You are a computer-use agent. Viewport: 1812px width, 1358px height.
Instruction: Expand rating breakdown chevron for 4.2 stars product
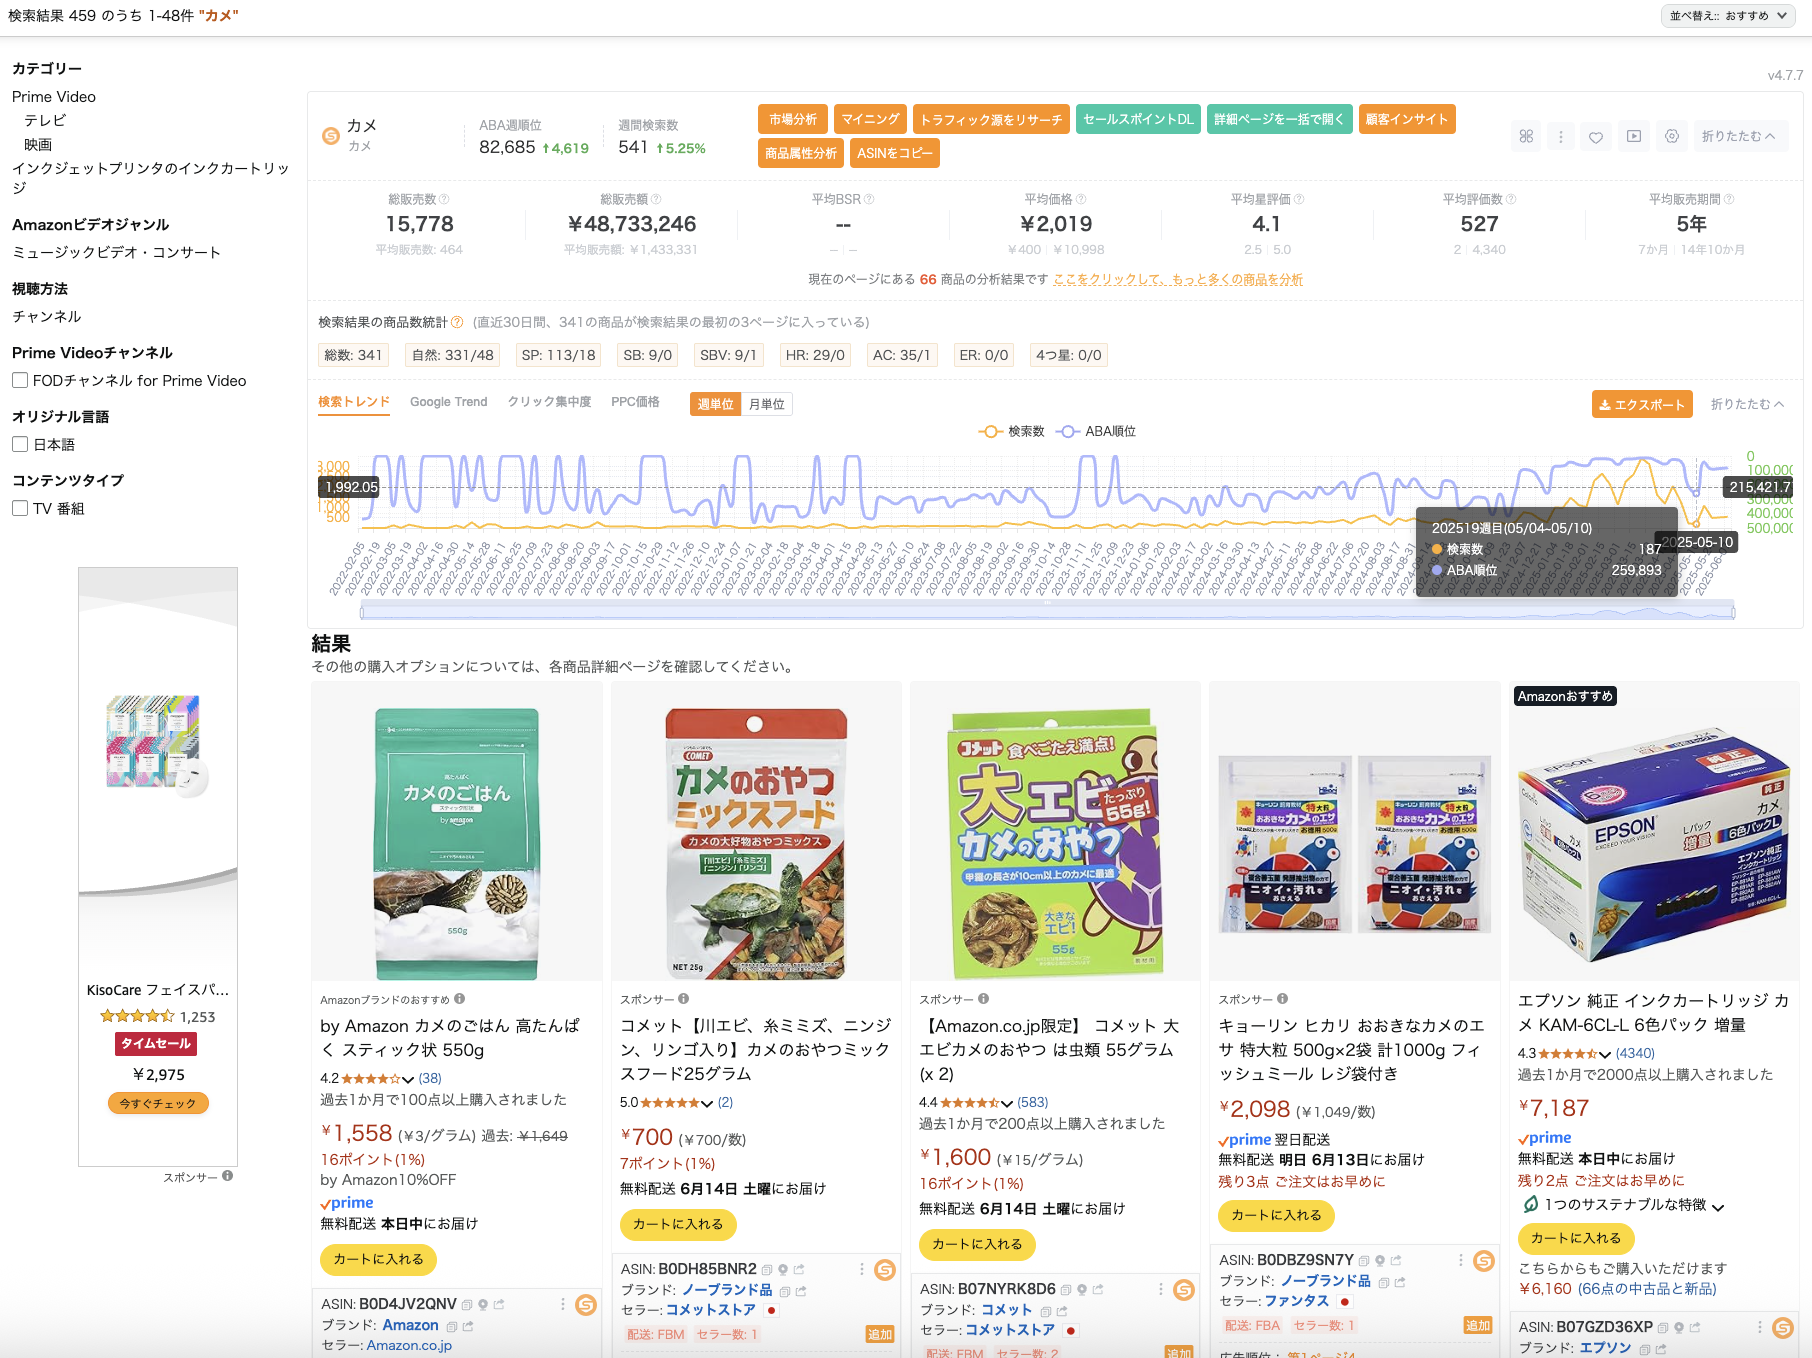[x=408, y=1079]
